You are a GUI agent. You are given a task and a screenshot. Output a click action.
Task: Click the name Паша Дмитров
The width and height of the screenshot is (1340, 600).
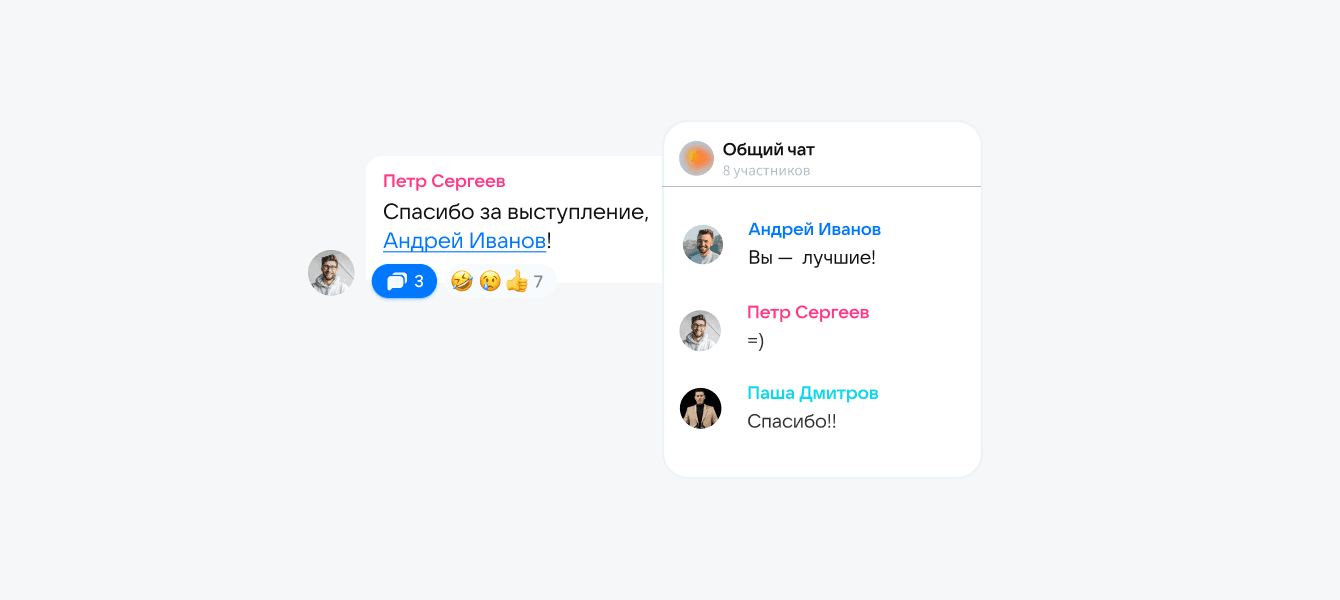pos(813,393)
